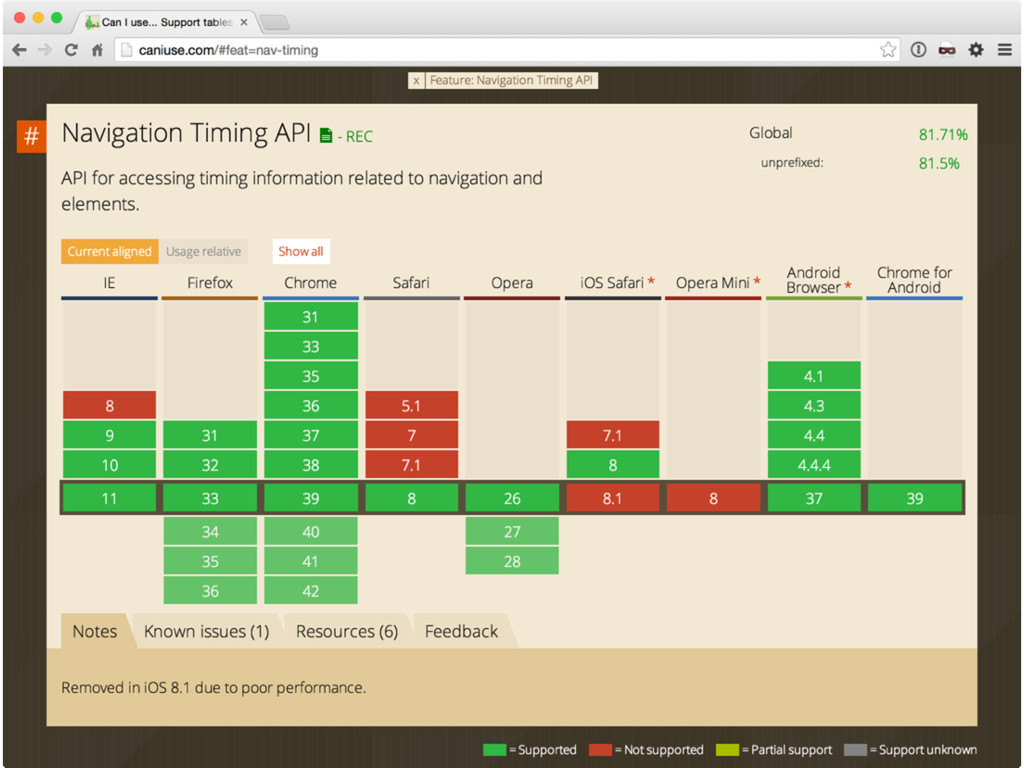Open the browser home page icon

(x=97, y=50)
